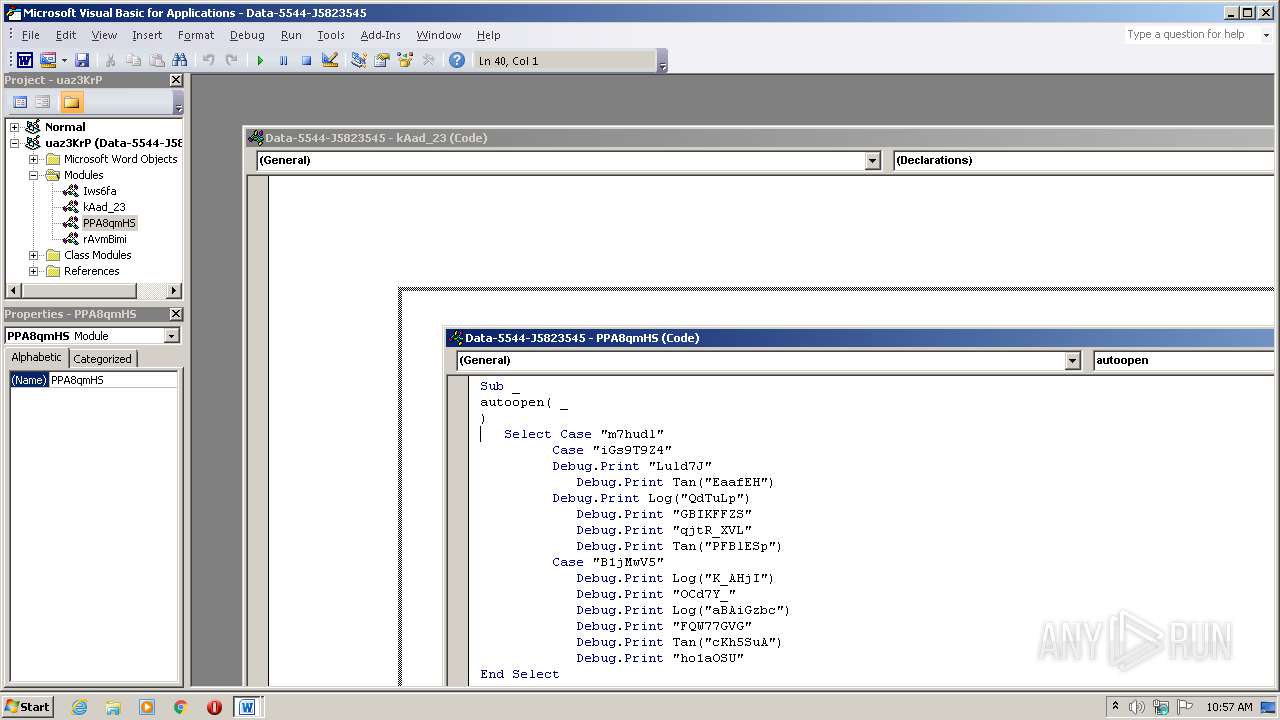Open the PPA8qmHS Module object dropdown
The width and height of the screenshot is (1280, 720).
(171, 336)
